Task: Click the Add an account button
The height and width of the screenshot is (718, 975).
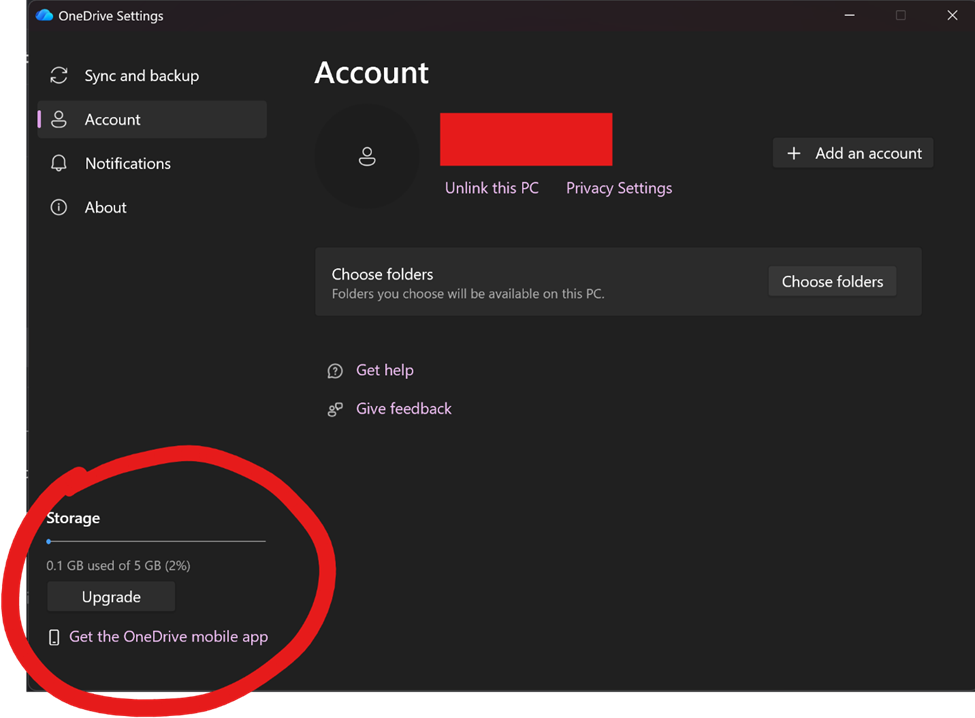Action: click(853, 153)
